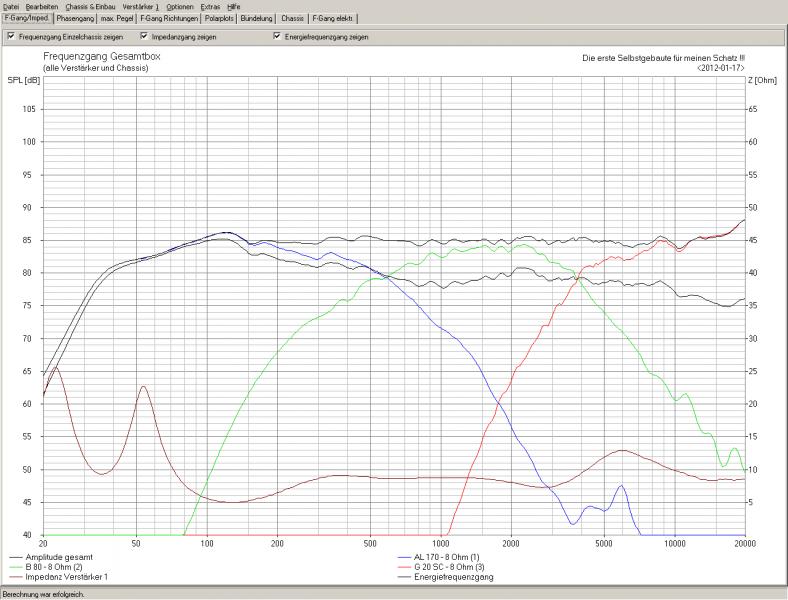
Task: Switch to the max. Pegel tab
Action: pos(117,18)
